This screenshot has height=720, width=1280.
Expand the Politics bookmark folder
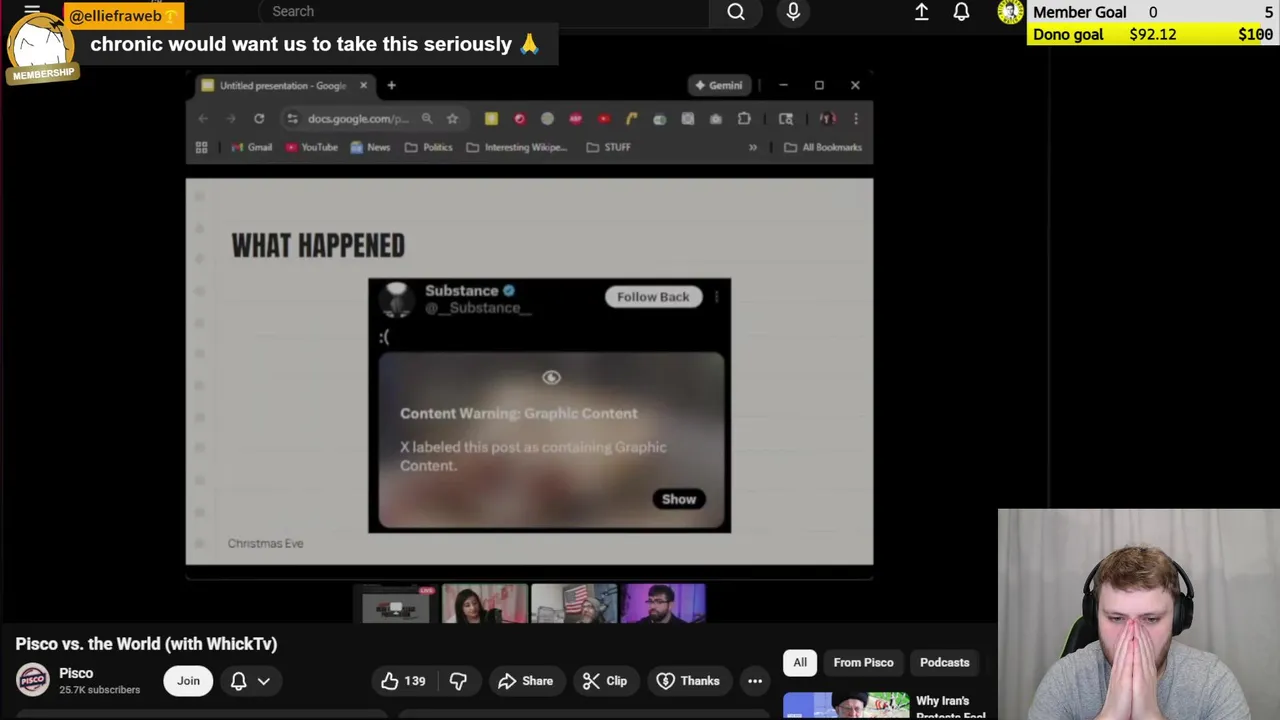[x=429, y=148]
